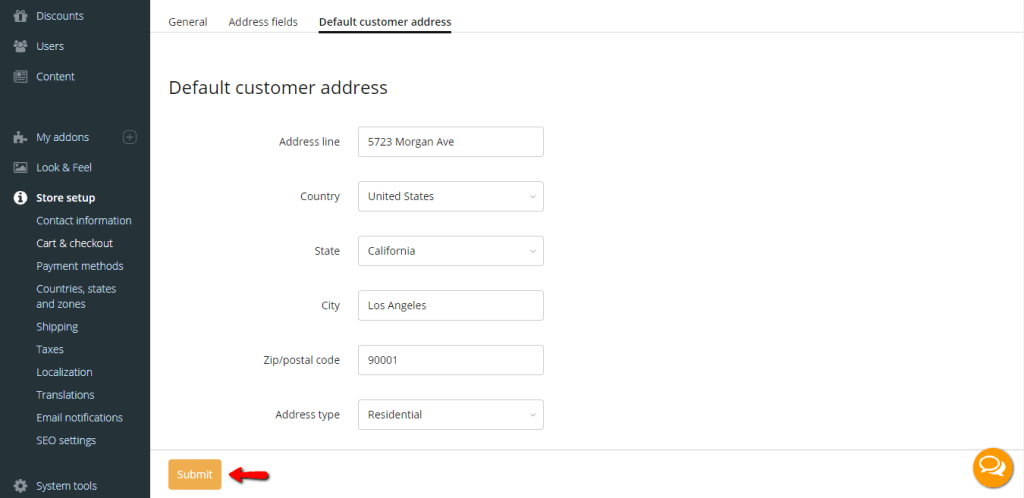This screenshot has width=1024, height=498.
Task: Click the Users people icon
Action: [x=20, y=46]
